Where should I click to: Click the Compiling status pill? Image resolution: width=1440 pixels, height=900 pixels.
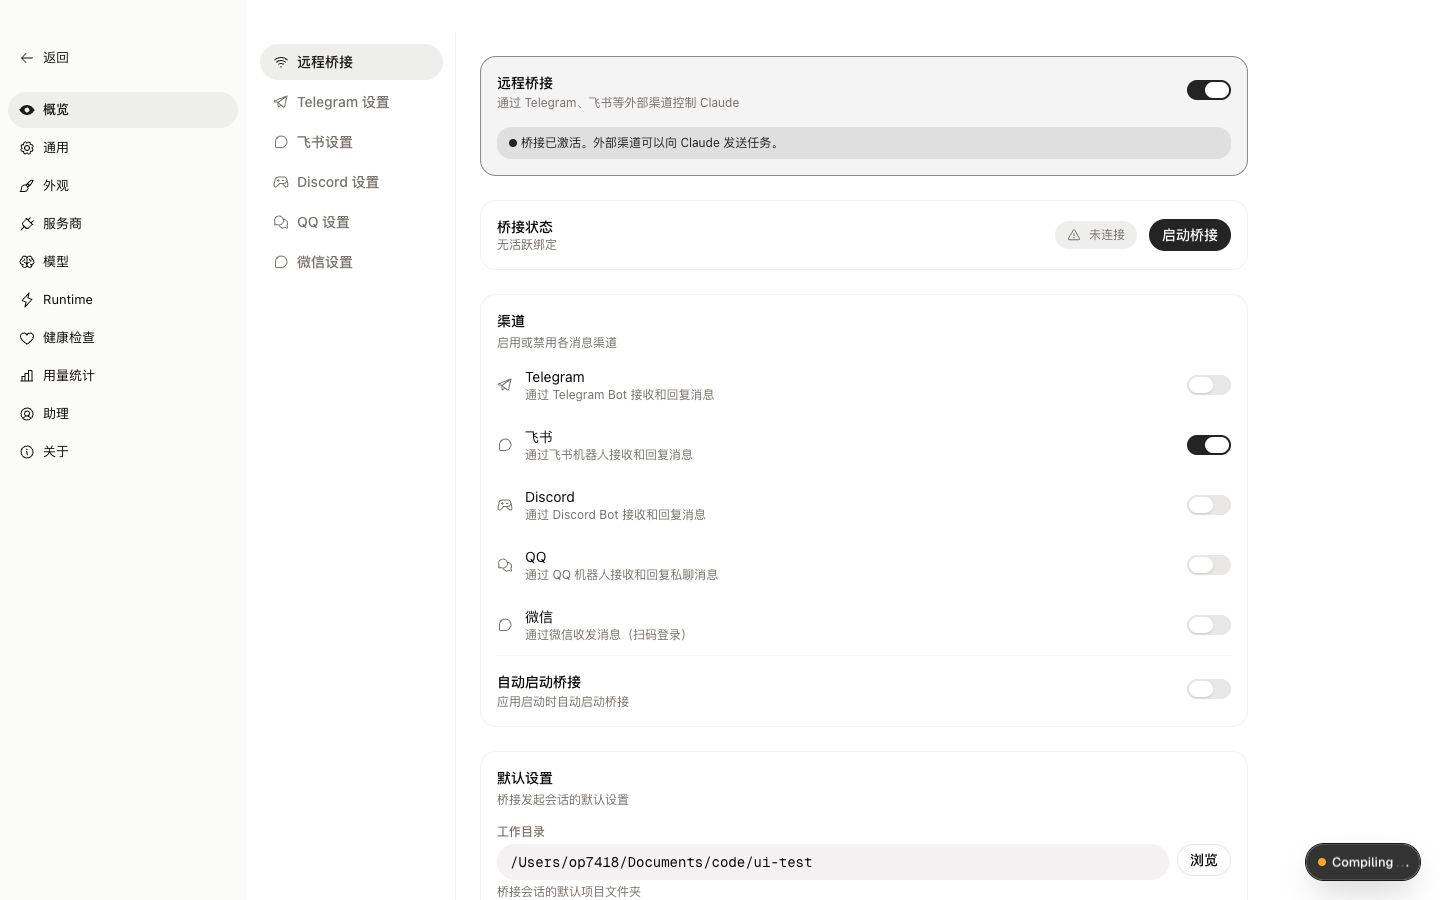click(x=1363, y=862)
